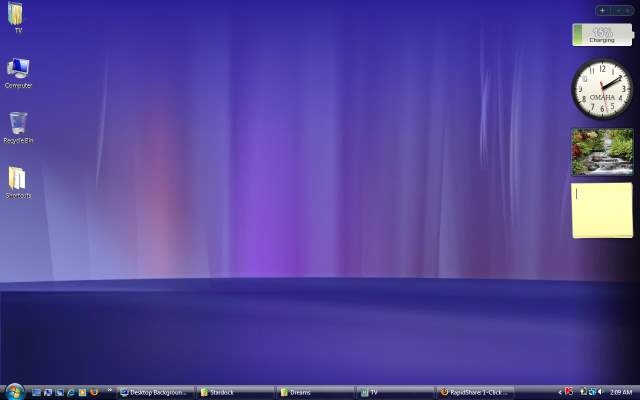Switch to RapidShare 1-Click taskbar window
The height and width of the screenshot is (400, 640).
point(476,393)
